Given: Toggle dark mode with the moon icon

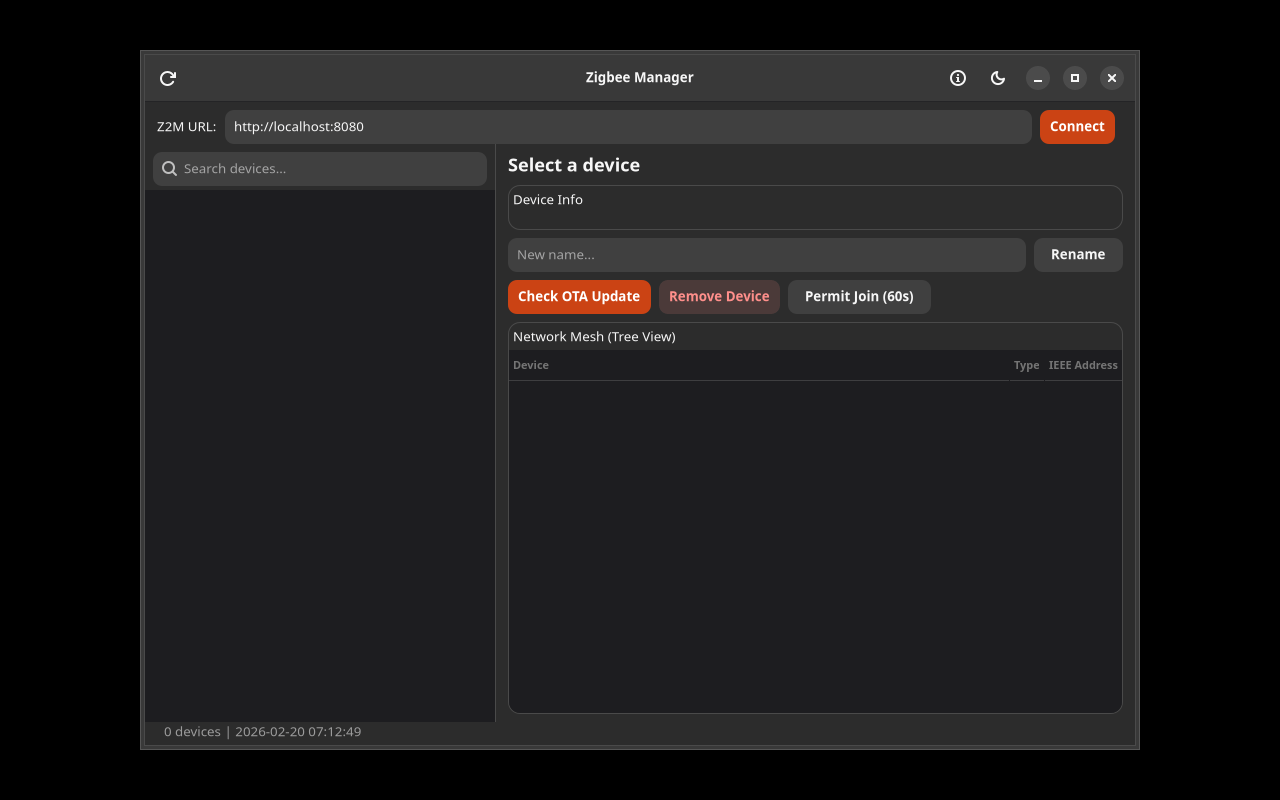Looking at the screenshot, I should (x=997, y=78).
